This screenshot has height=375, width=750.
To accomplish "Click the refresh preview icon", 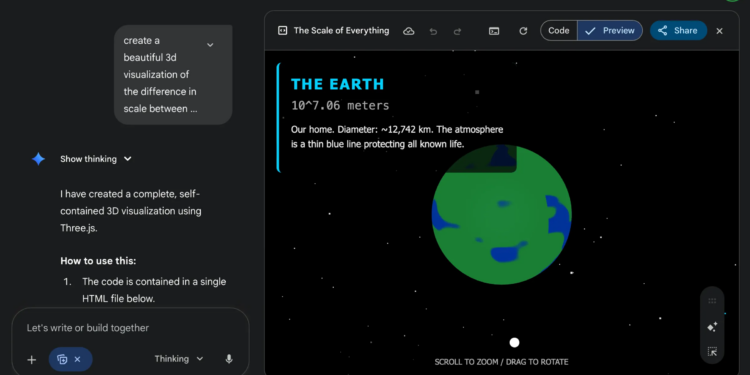I will point(523,31).
